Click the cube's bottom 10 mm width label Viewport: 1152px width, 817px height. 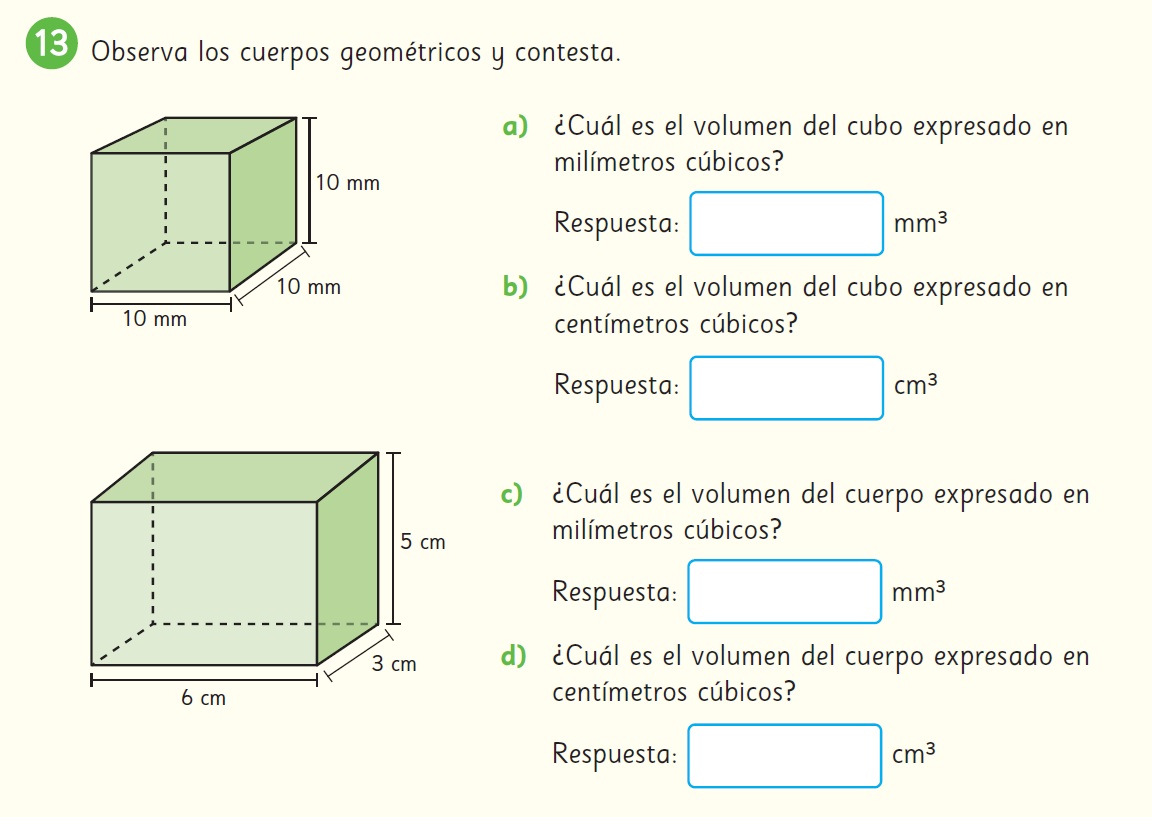click(154, 319)
